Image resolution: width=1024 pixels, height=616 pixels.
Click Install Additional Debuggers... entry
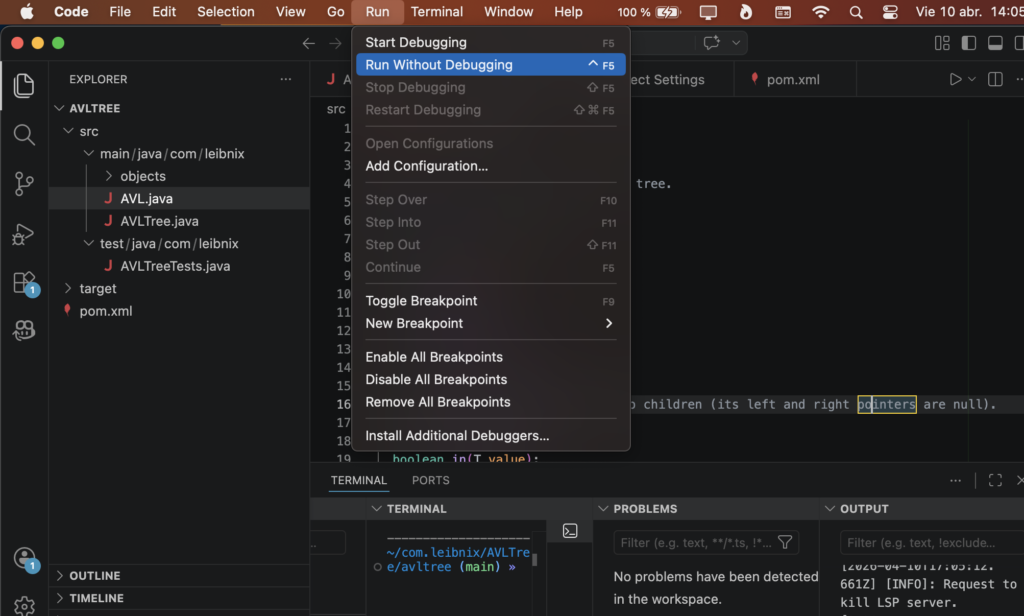457,436
